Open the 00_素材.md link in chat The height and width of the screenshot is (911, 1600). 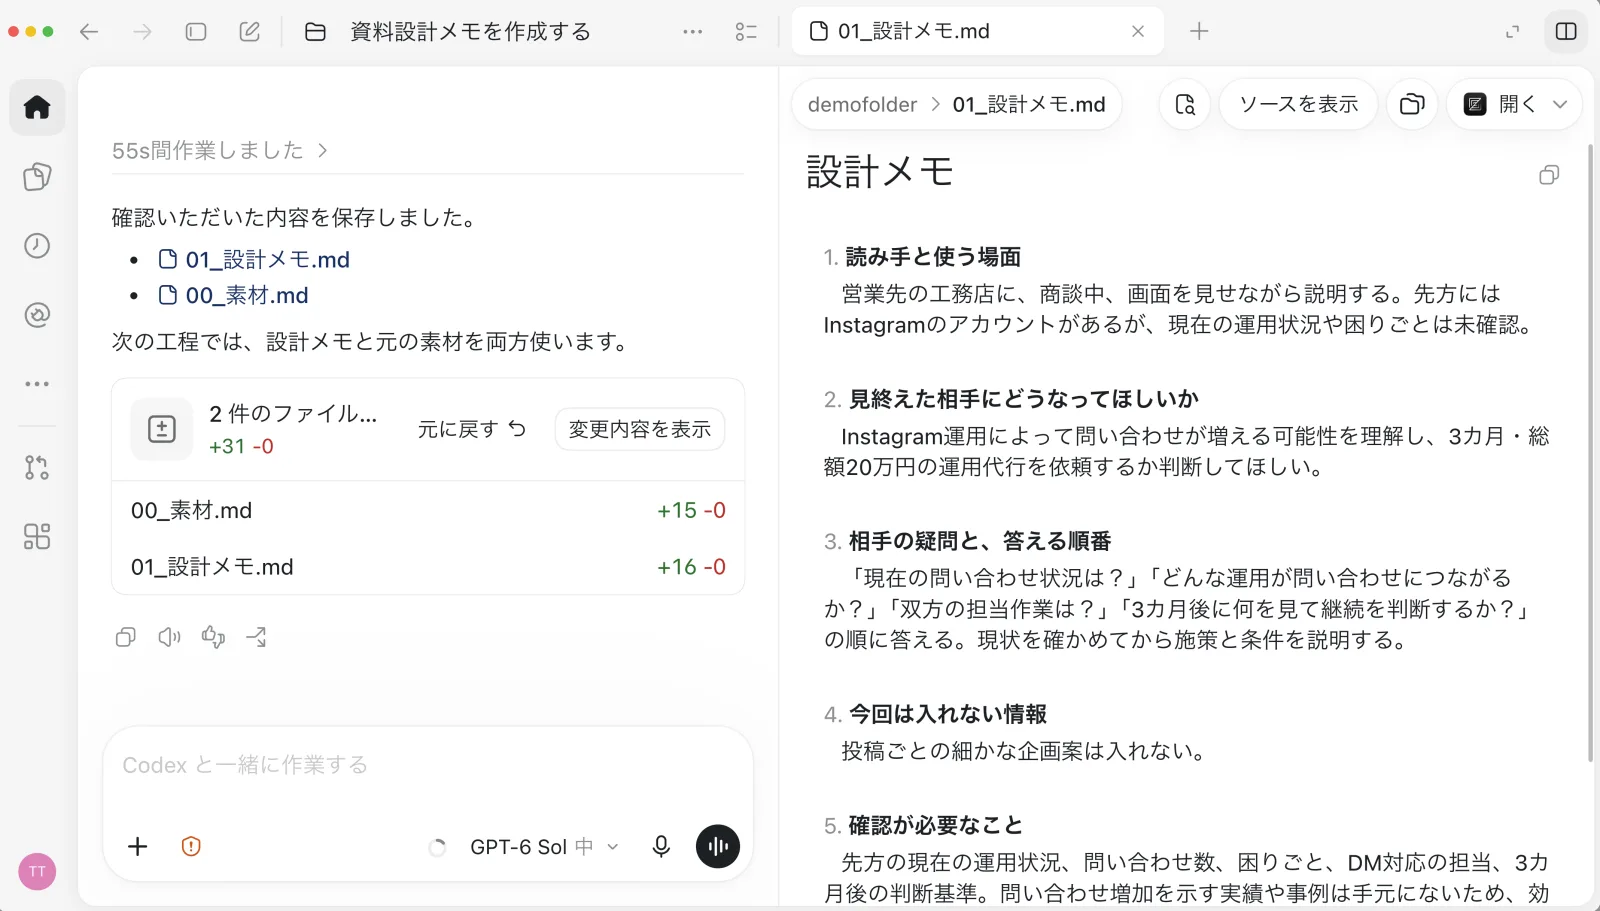(x=234, y=296)
